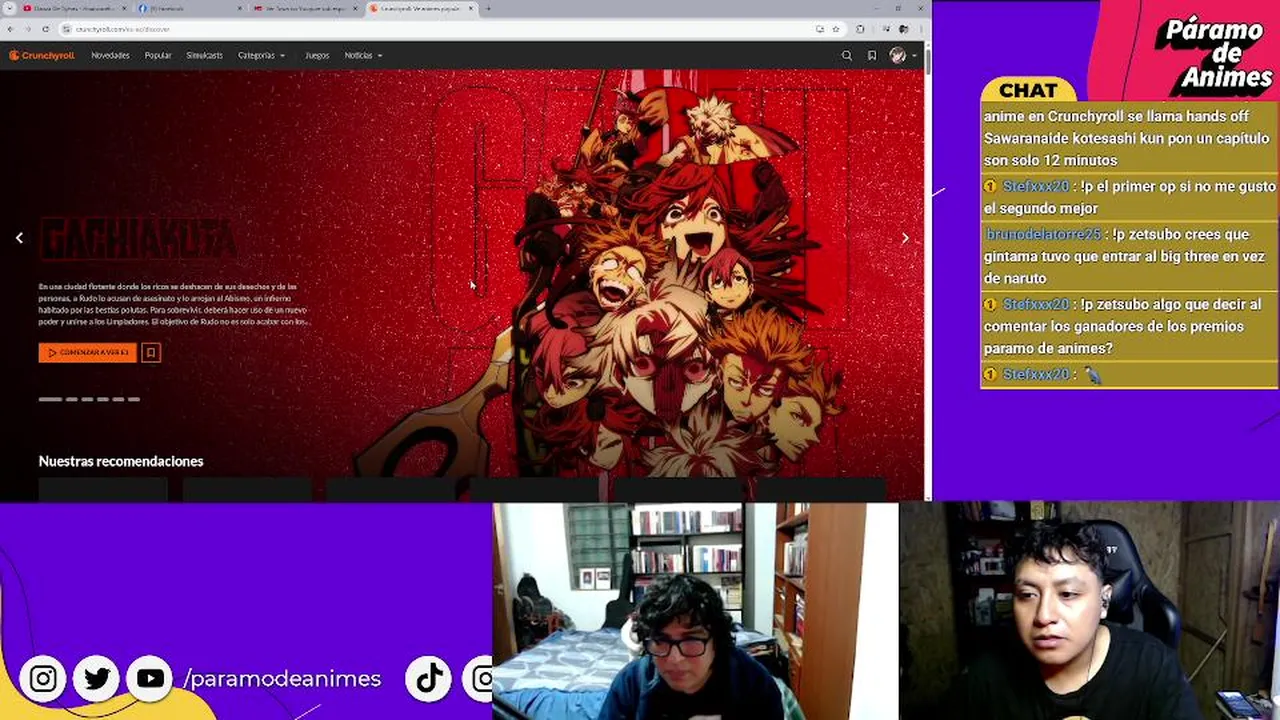Viewport: 1280px width, 720px height.
Task: Click the Instagram icon in the overlay
Action: tap(43, 679)
